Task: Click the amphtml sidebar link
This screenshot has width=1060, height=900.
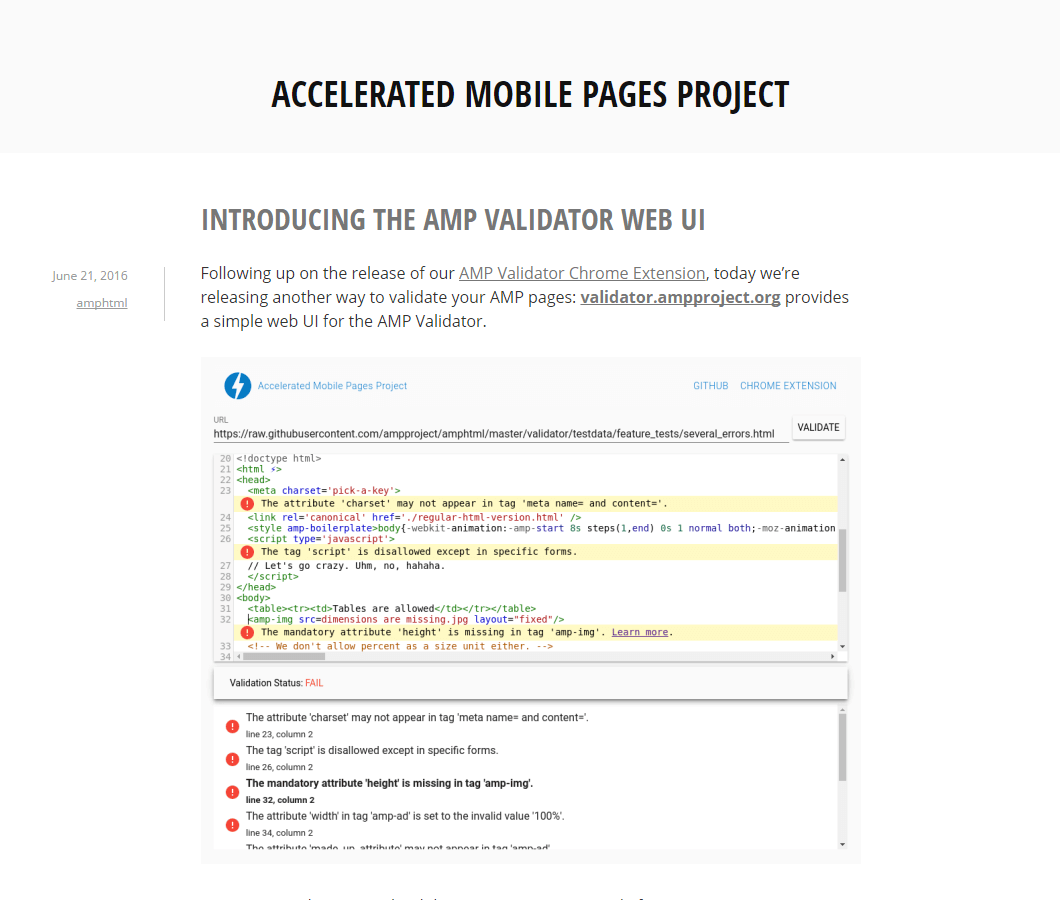Action: (x=101, y=303)
